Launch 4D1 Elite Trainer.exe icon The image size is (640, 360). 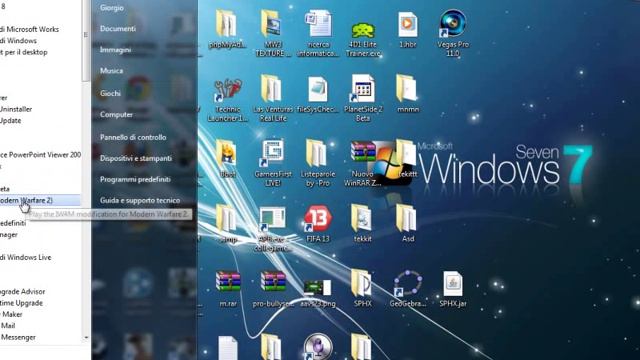pyautogui.click(x=363, y=31)
